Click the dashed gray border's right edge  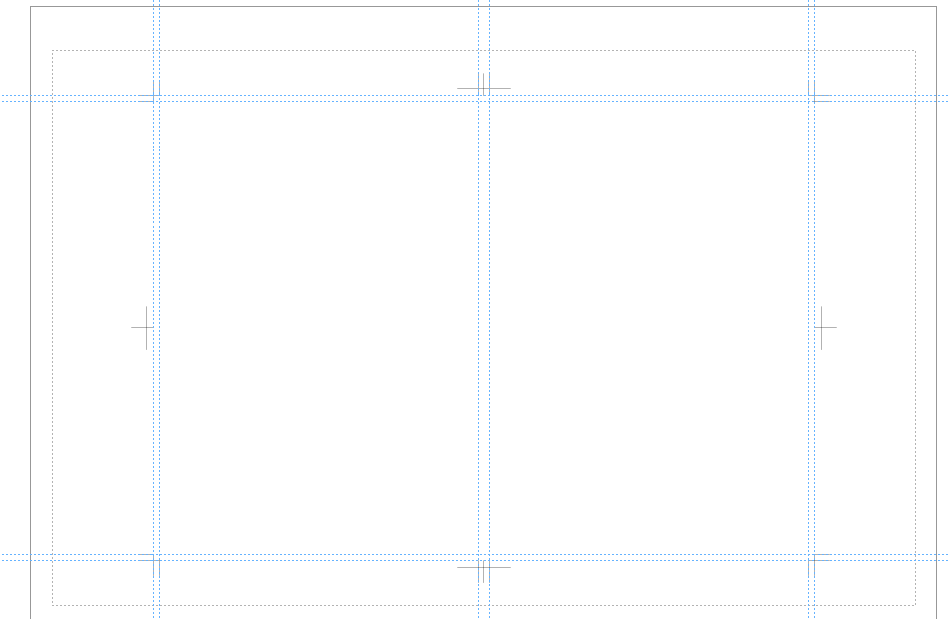tap(915, 328)
